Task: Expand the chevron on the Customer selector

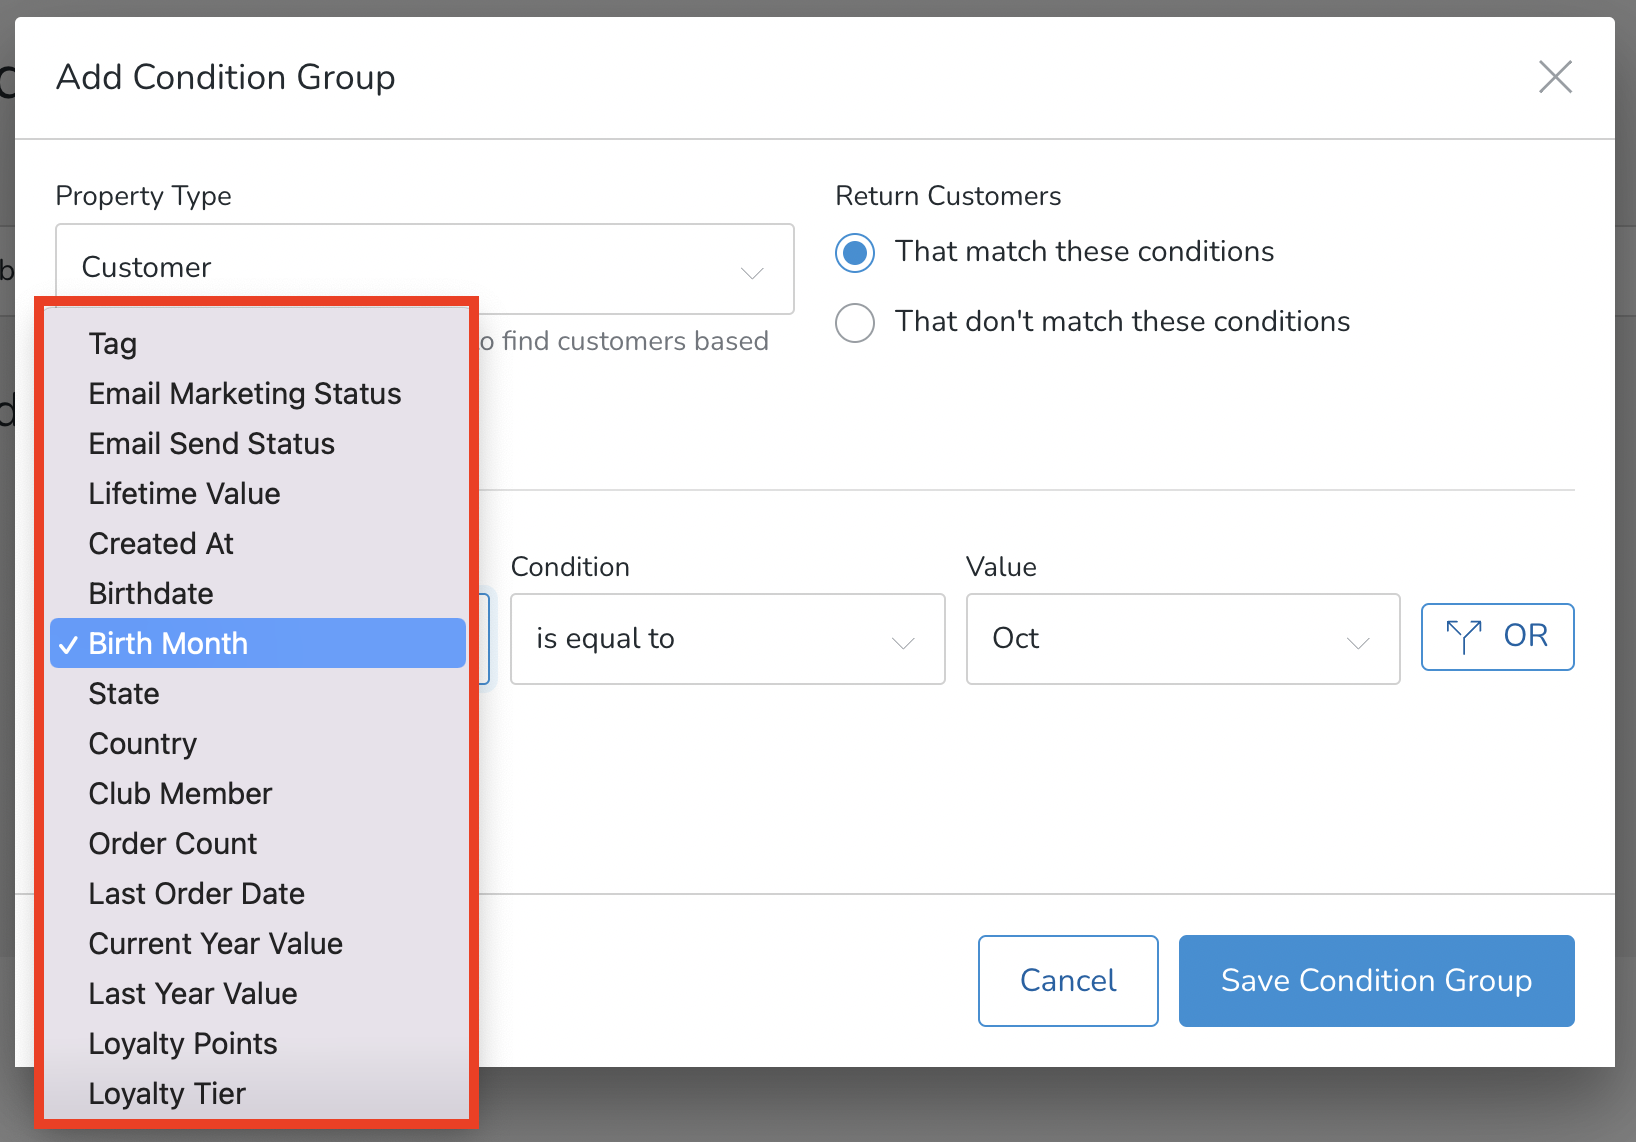Action: pos(751,270)
